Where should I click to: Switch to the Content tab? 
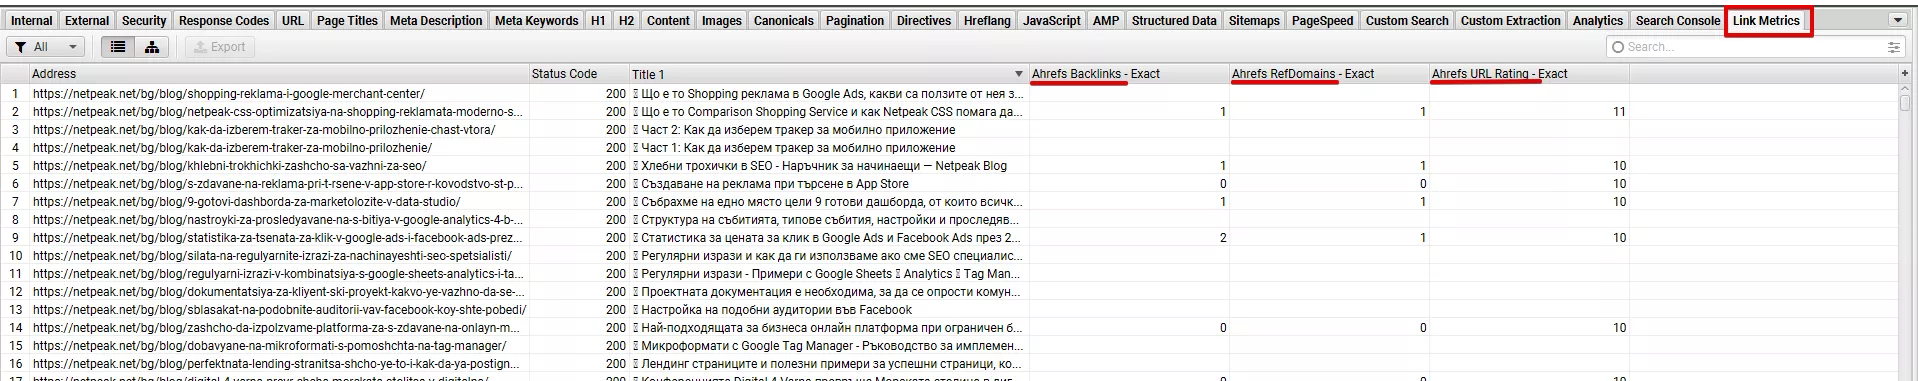[668, 20]
